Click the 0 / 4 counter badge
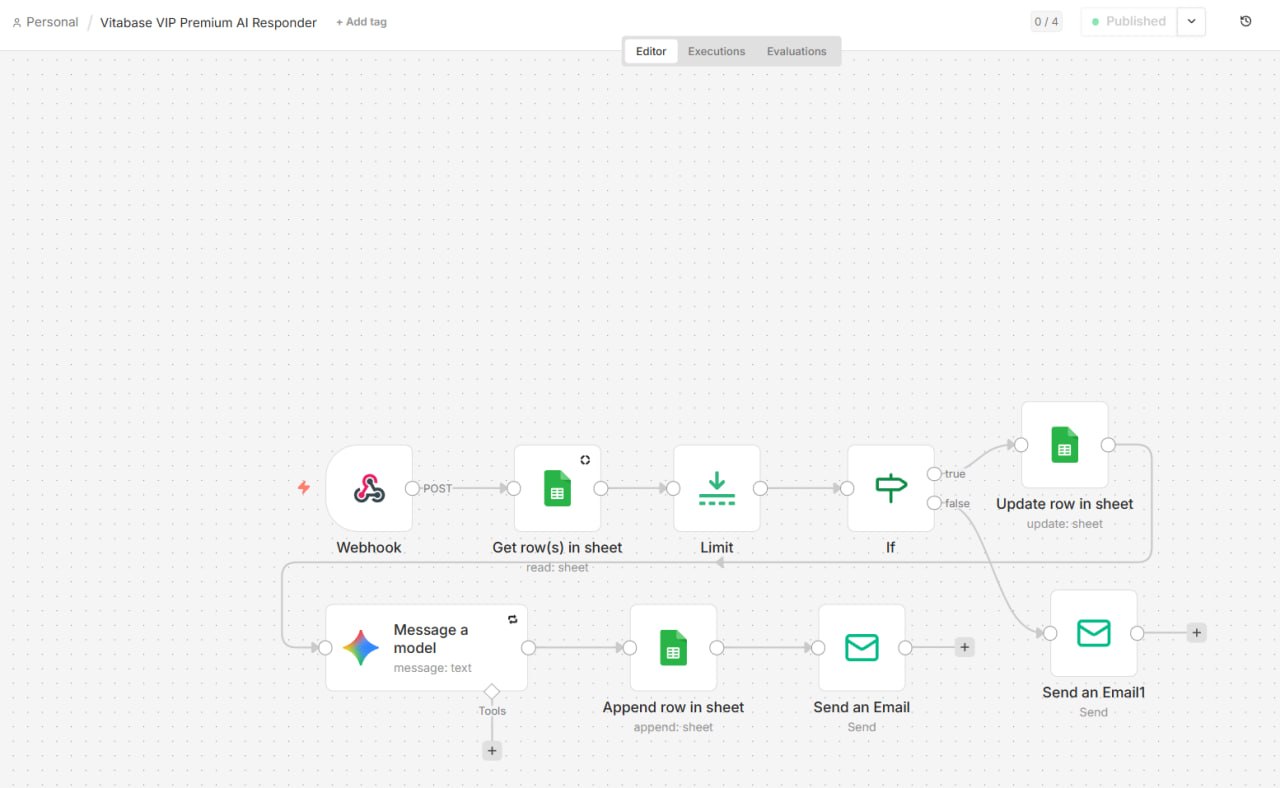 tap(1046, 21)
